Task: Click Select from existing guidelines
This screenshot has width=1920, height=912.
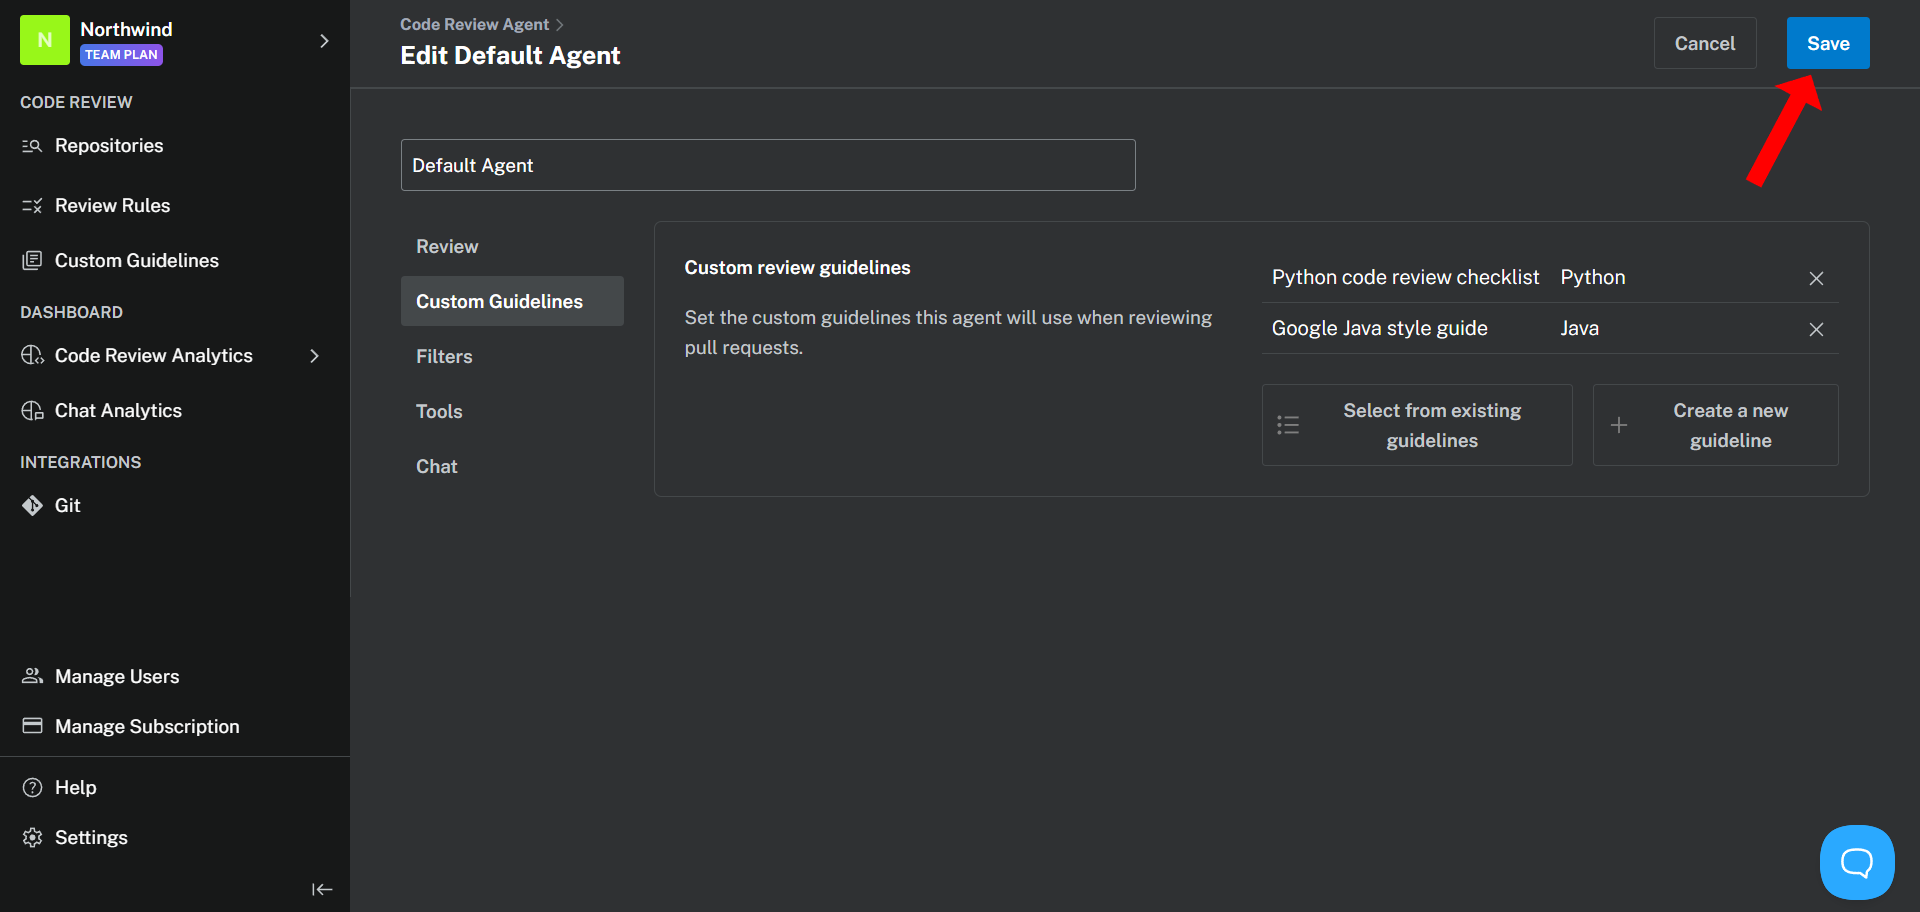Action: pyautogui.click(x=1416, y=425)
